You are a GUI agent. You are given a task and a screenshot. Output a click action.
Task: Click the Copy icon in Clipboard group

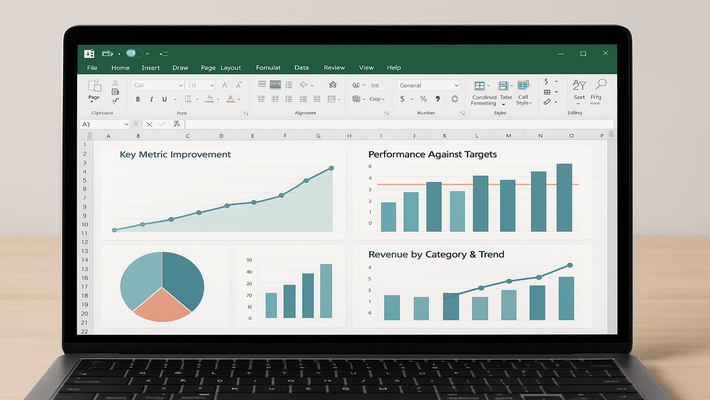point(115,92)
